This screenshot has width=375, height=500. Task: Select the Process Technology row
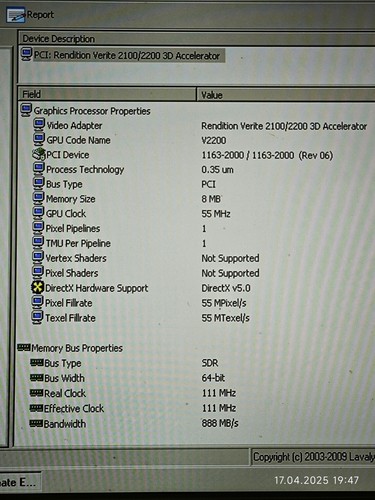tap(197, 169)
